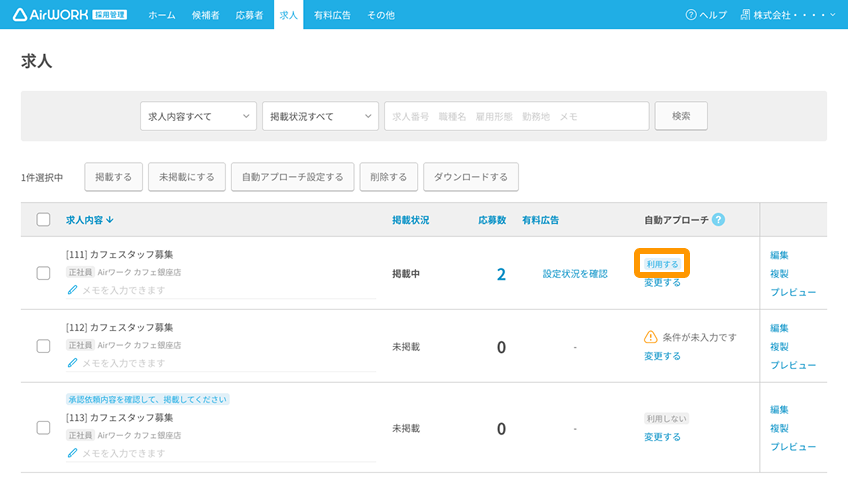The width and height of the screenshot is (848, 494).
Task: Click the 未掲載にする button
Action: point(187,177)
